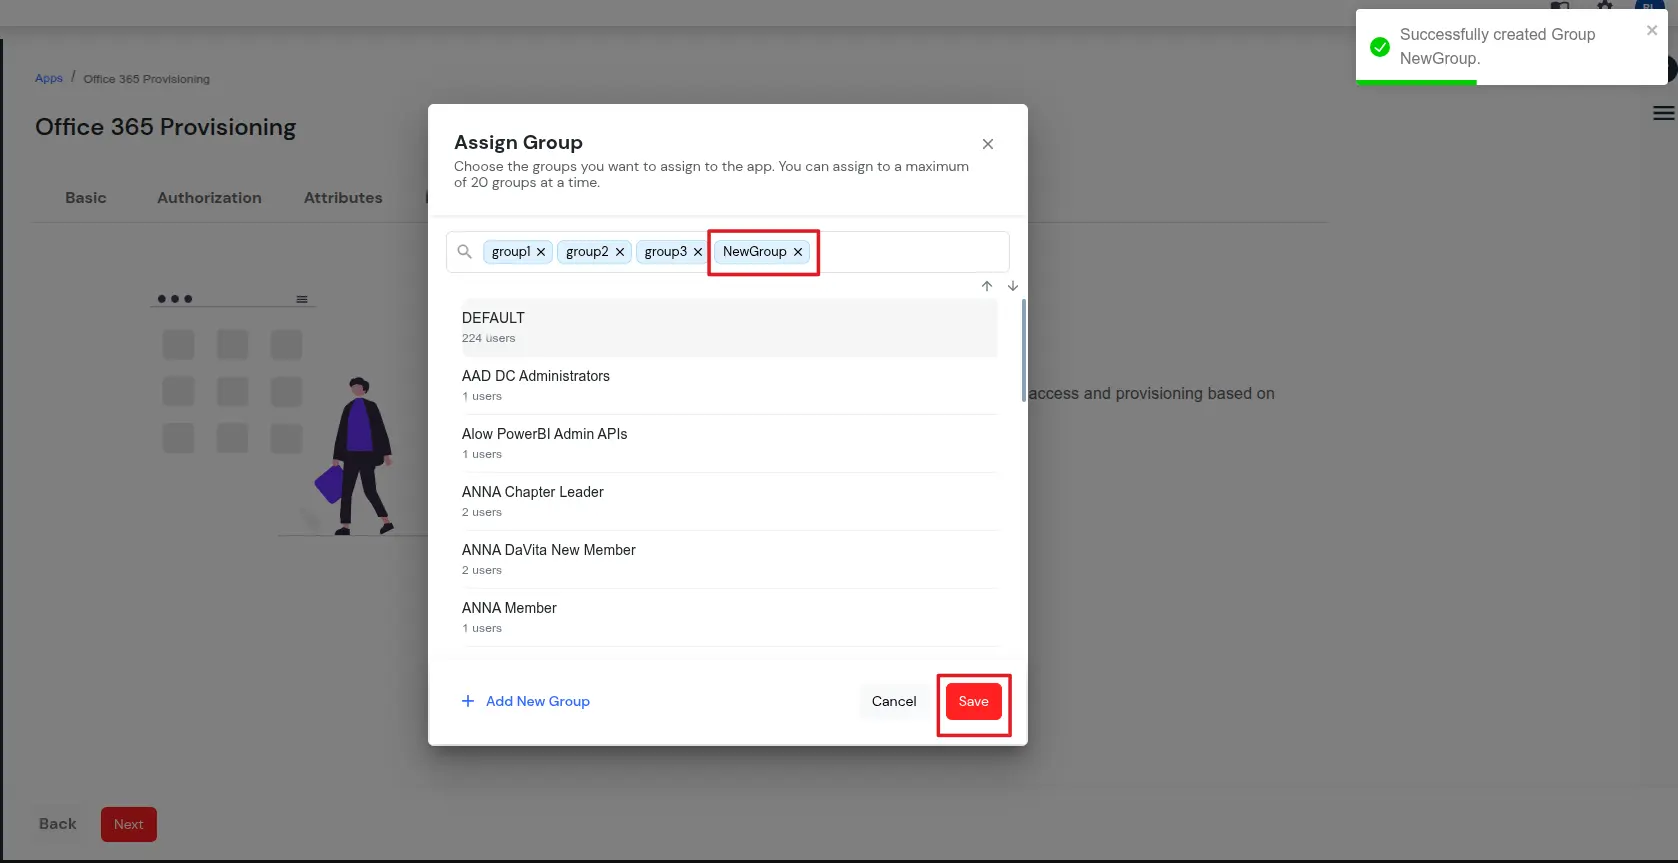This screenshot has width=1678, height=863.
Task: Remove the group3 chip
Action: click(x=698, y=252)
